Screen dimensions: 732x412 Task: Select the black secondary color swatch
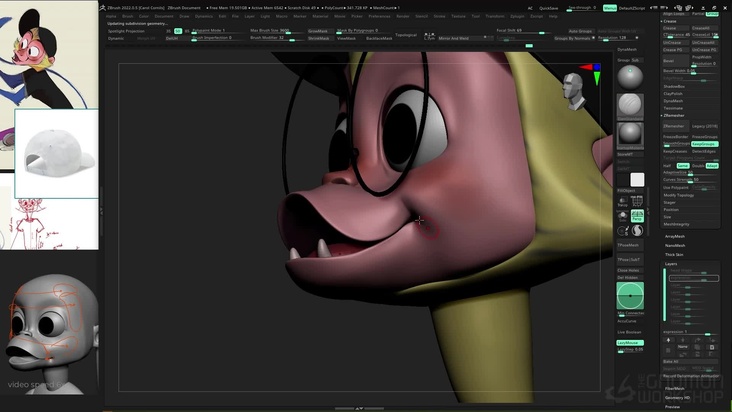[623, 180]
